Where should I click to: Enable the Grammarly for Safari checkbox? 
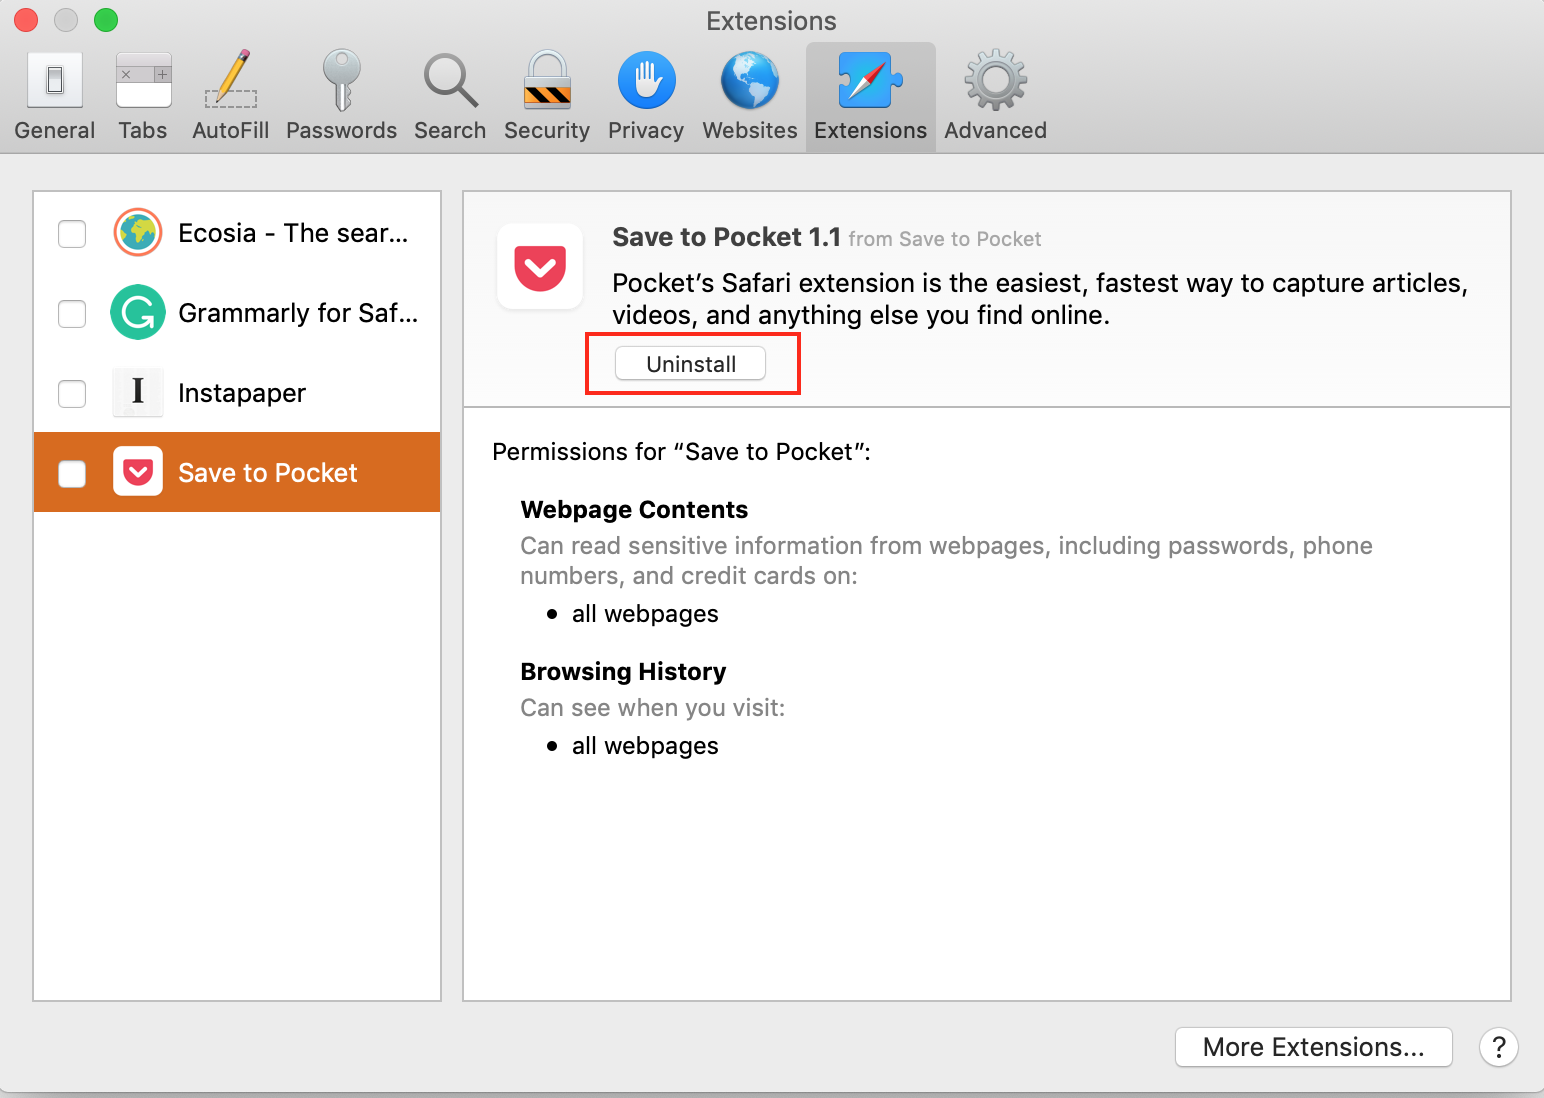pyautogui.click(x=72, y=313)
